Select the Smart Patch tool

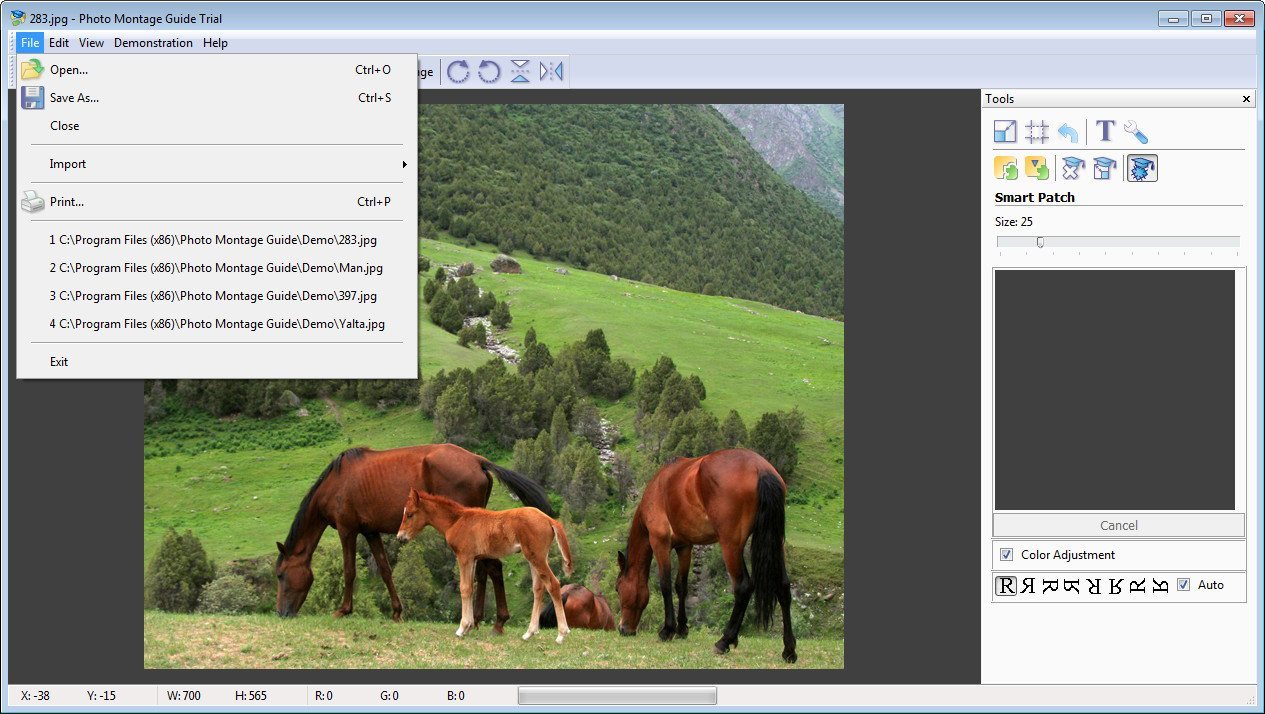[1140, 167]
